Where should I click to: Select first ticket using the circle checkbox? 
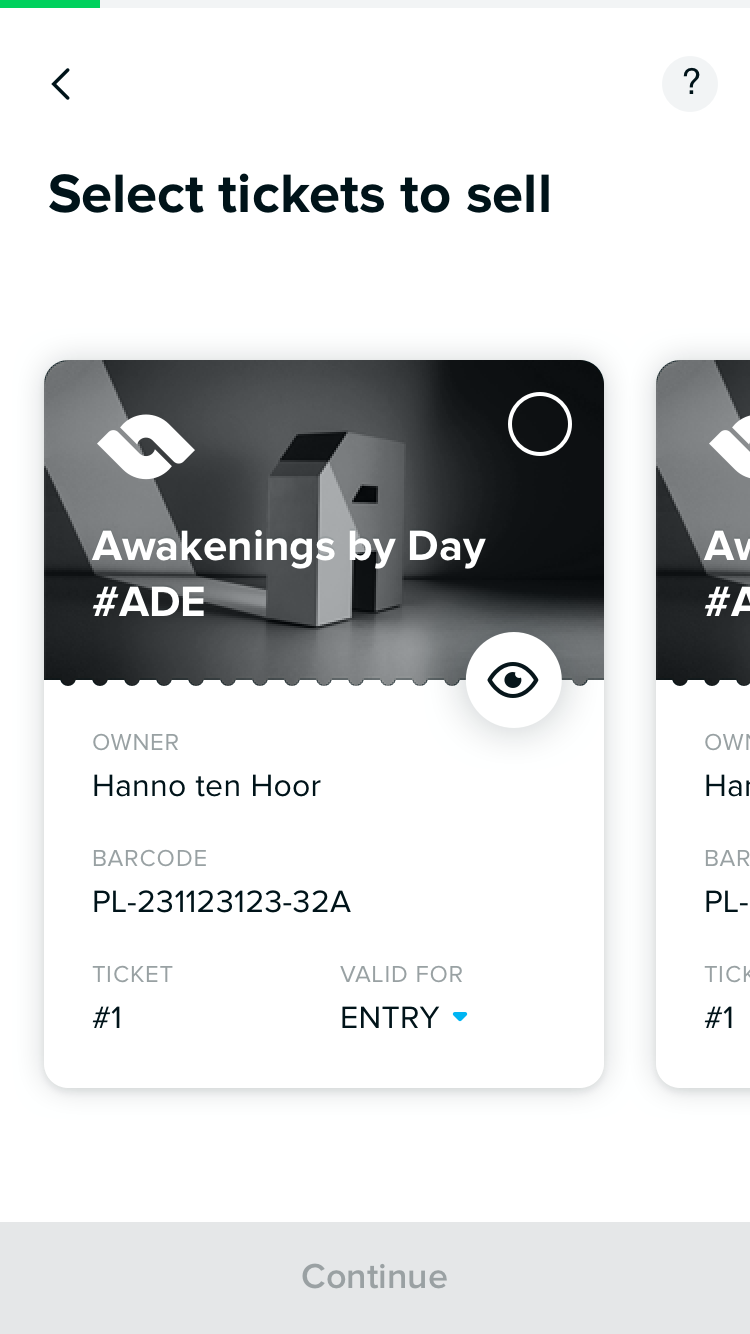click(540, 424)
